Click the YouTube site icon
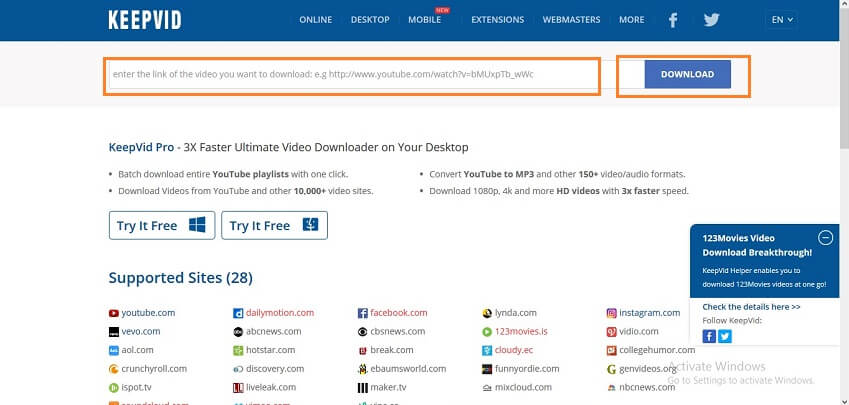The width and height of the screenshot is (849, 405). 113,313
